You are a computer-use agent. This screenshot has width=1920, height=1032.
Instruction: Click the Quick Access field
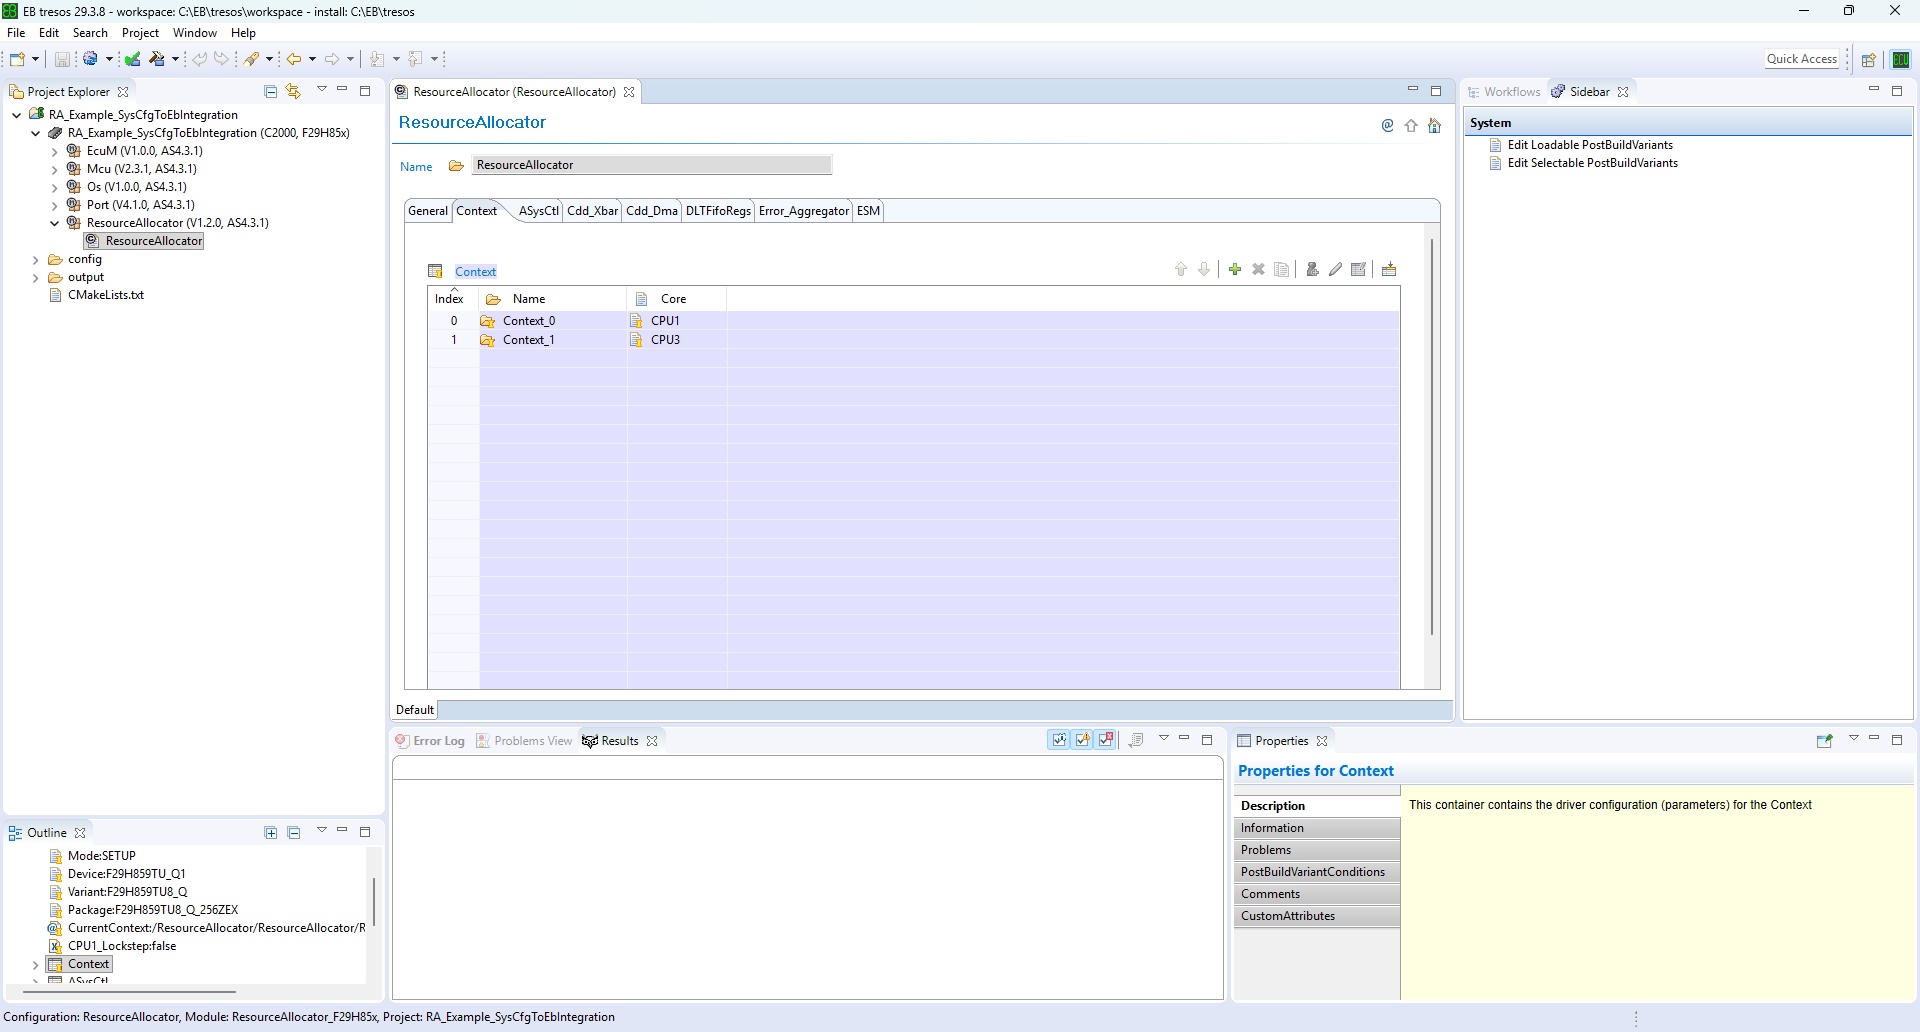tap(1802, 59)
